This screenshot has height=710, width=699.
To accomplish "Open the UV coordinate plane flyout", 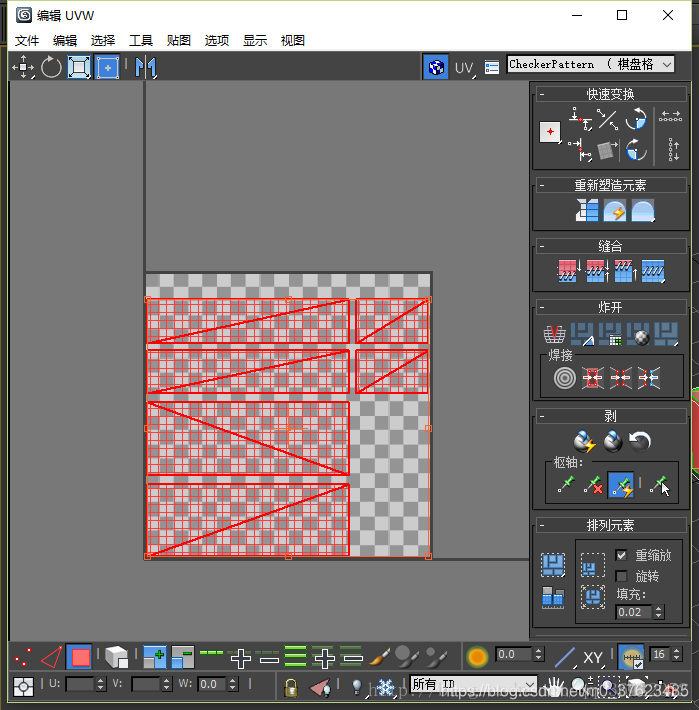I will tap(464, 68).
